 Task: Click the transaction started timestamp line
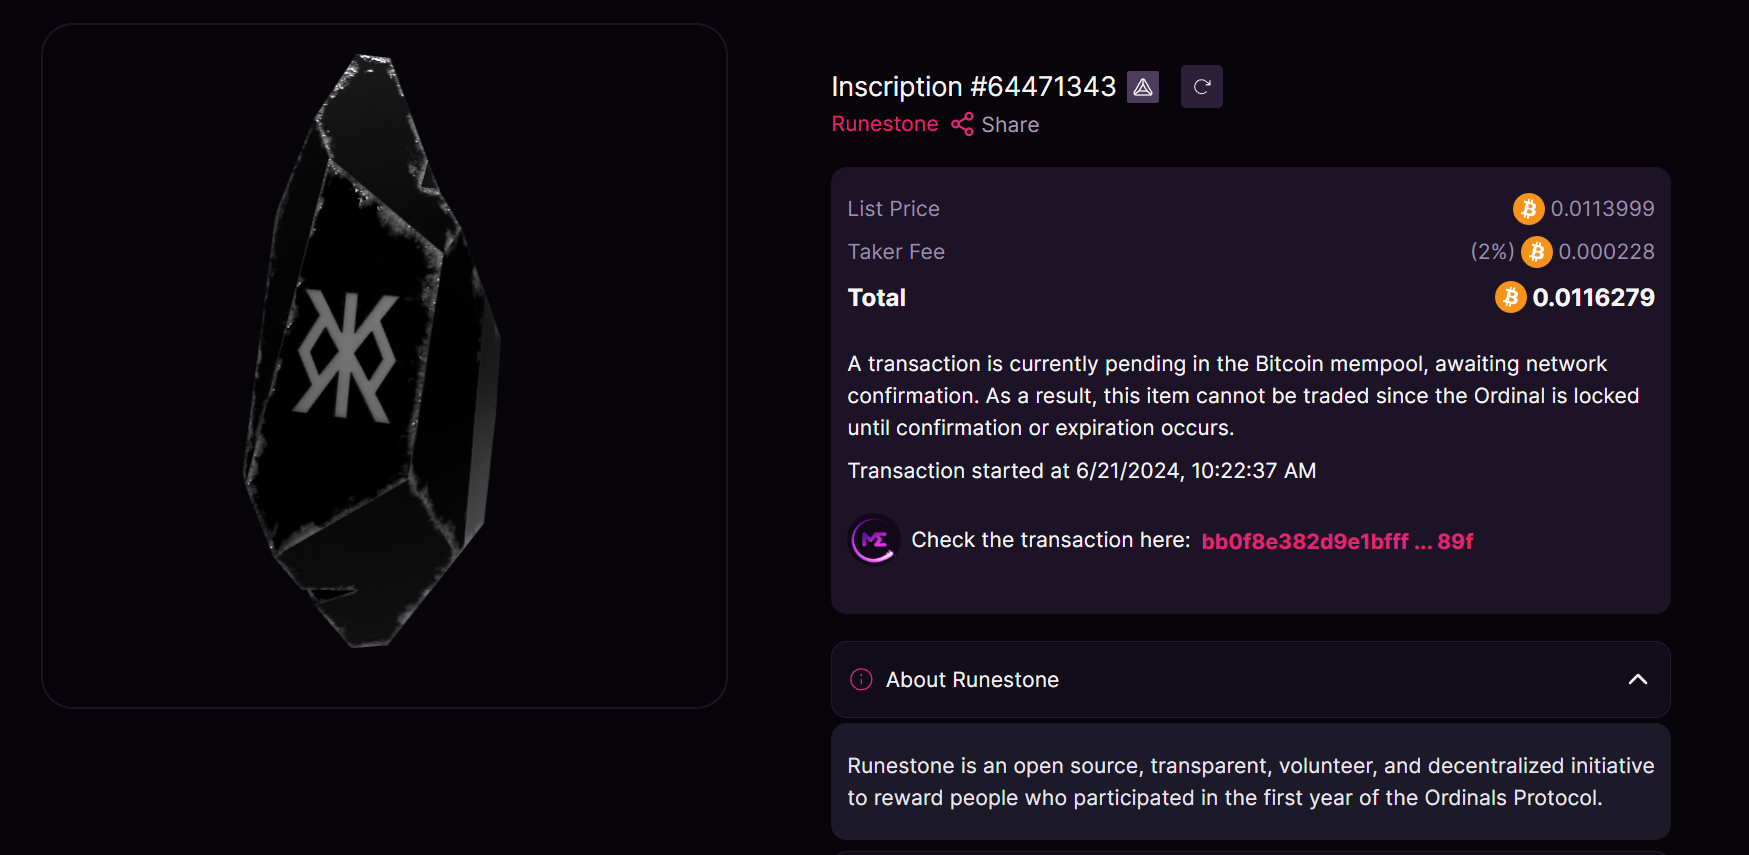1081,471
